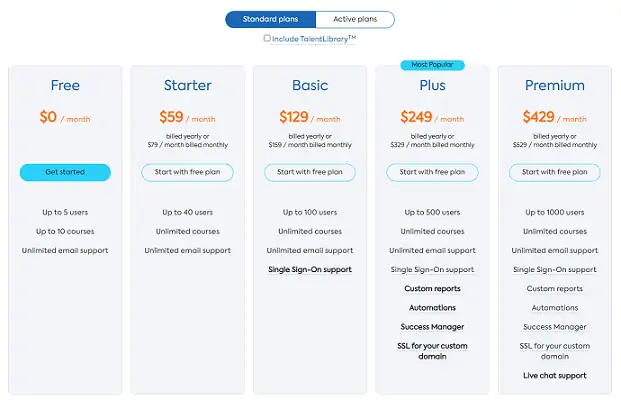Select the Starter plan heading
621x400 pixels.
(x=188, y=85)
